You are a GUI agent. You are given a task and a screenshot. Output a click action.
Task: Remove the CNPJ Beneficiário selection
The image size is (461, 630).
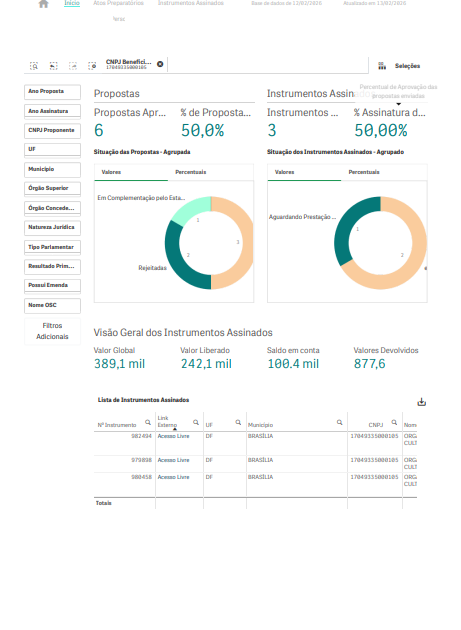(x=160, y=64)
